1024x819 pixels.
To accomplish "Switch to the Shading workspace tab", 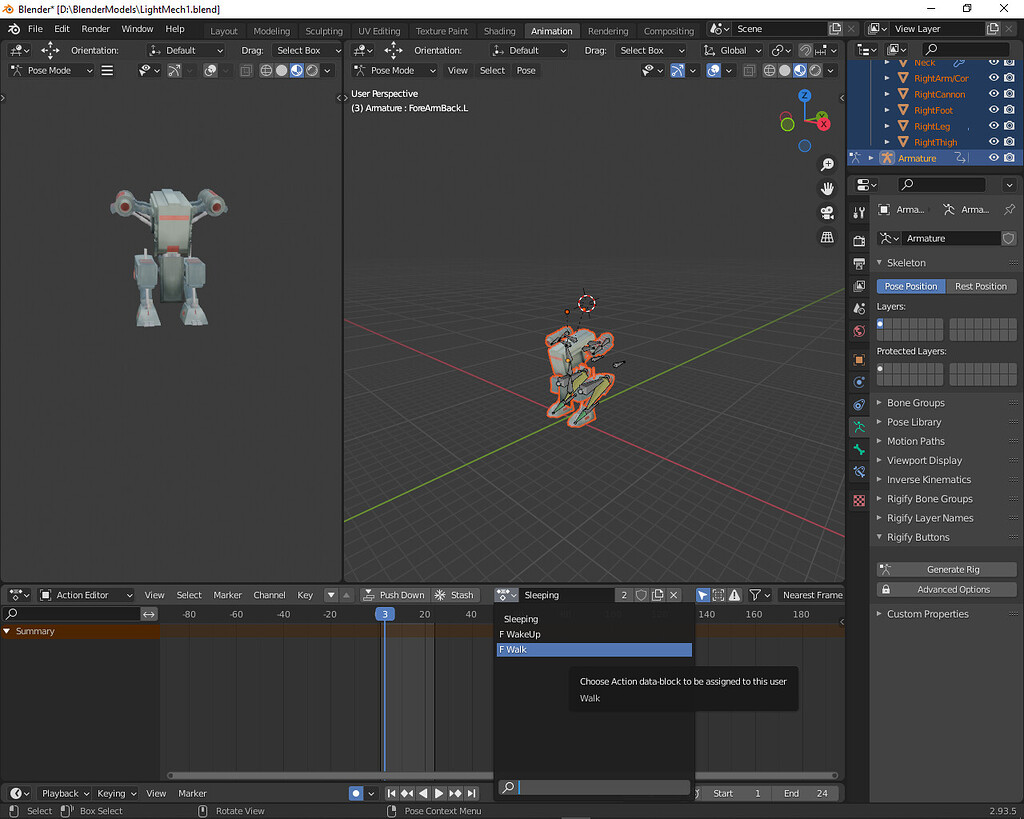I will 499,30.
